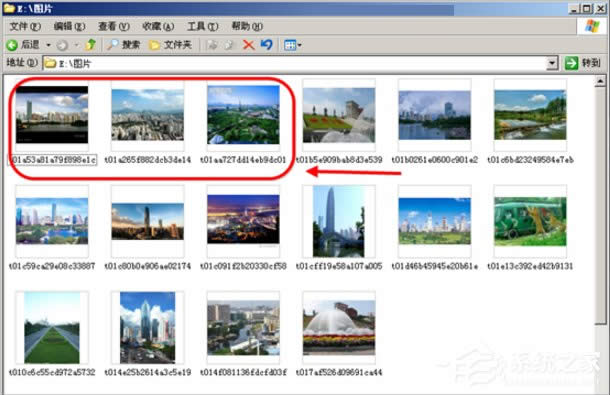Select thumbnail of t01a53a81a79f898e1c skyline photo
The height and width of the screenshot is (395, 610).
point(52,115)
